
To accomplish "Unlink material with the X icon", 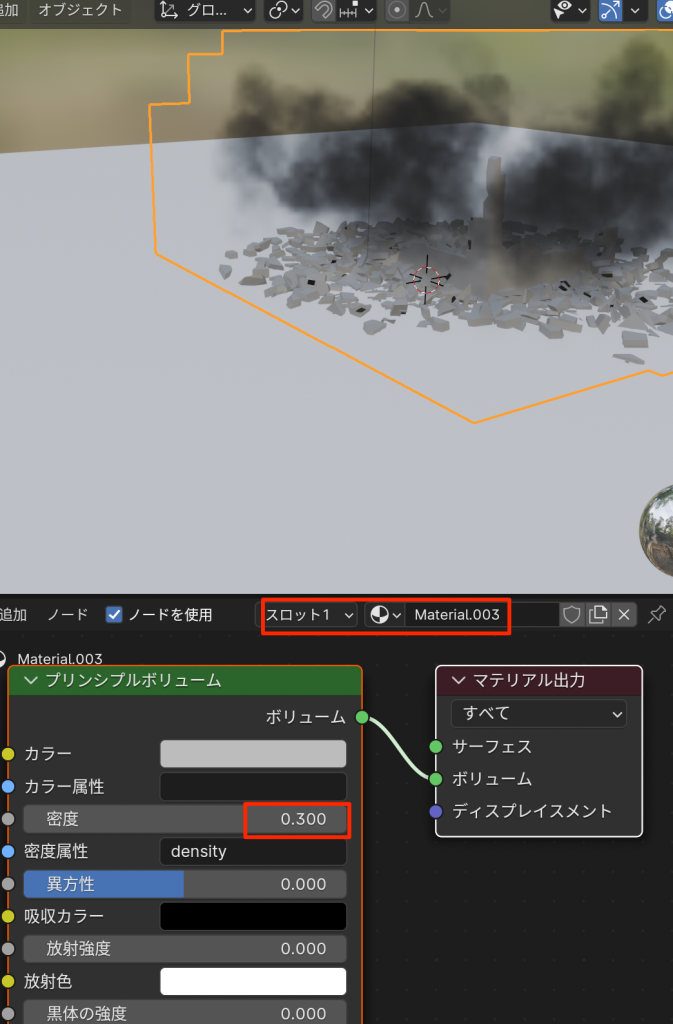I will [624, 614].
